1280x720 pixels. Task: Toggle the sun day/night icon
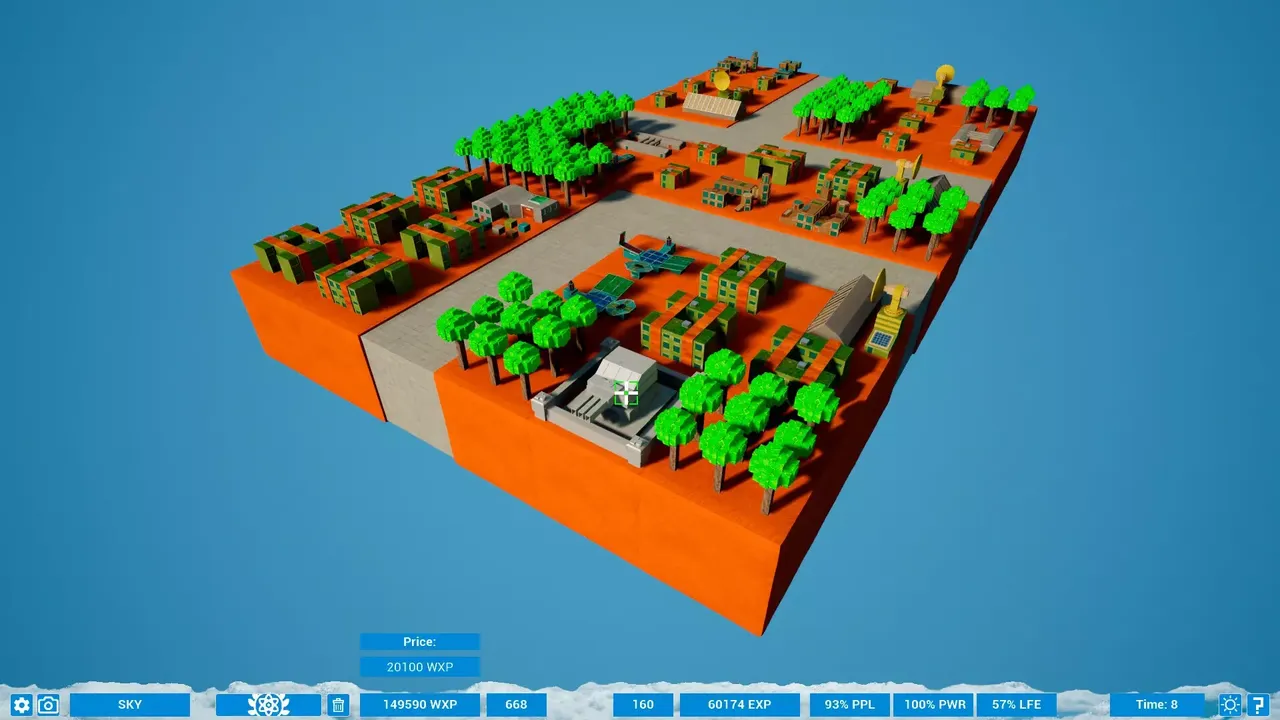(1230, 705)
